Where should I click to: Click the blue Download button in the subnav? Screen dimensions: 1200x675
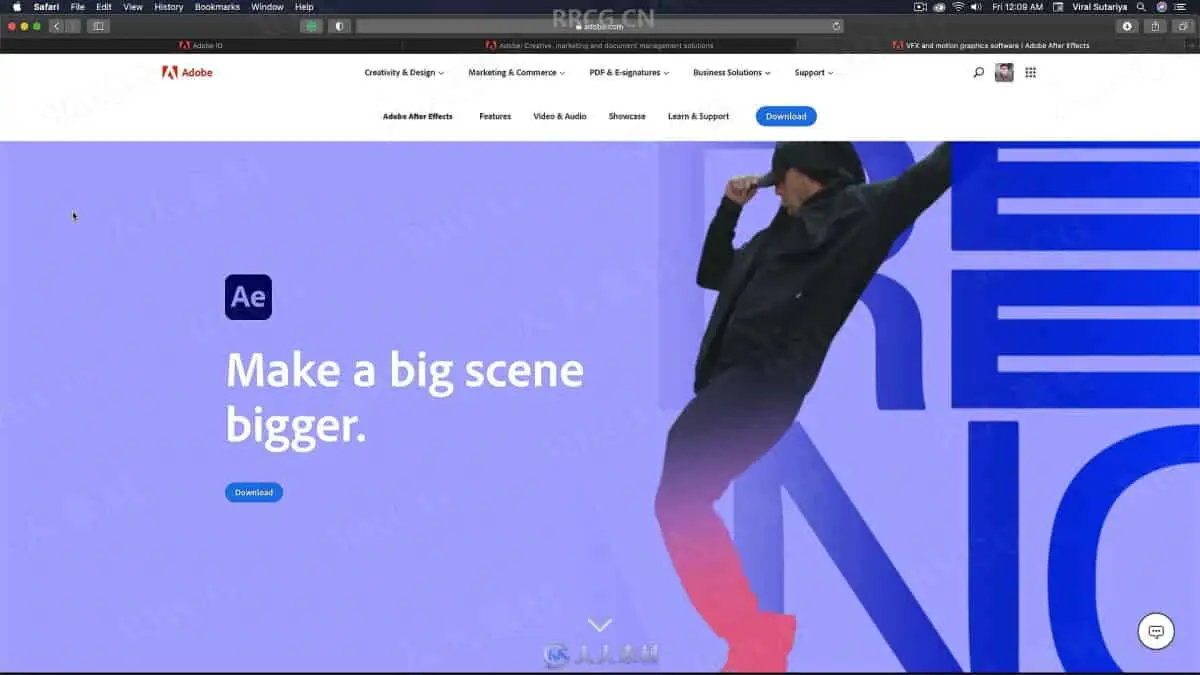click(786, 116)
